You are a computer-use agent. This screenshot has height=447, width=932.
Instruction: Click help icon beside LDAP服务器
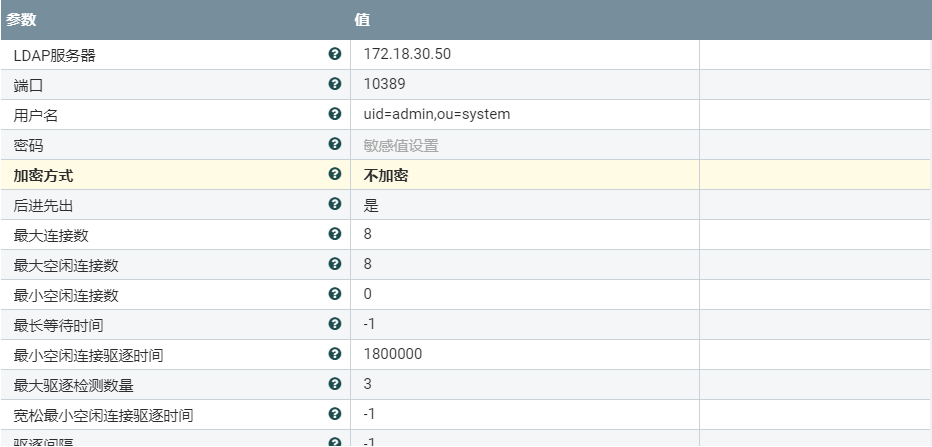click(334, 55)
